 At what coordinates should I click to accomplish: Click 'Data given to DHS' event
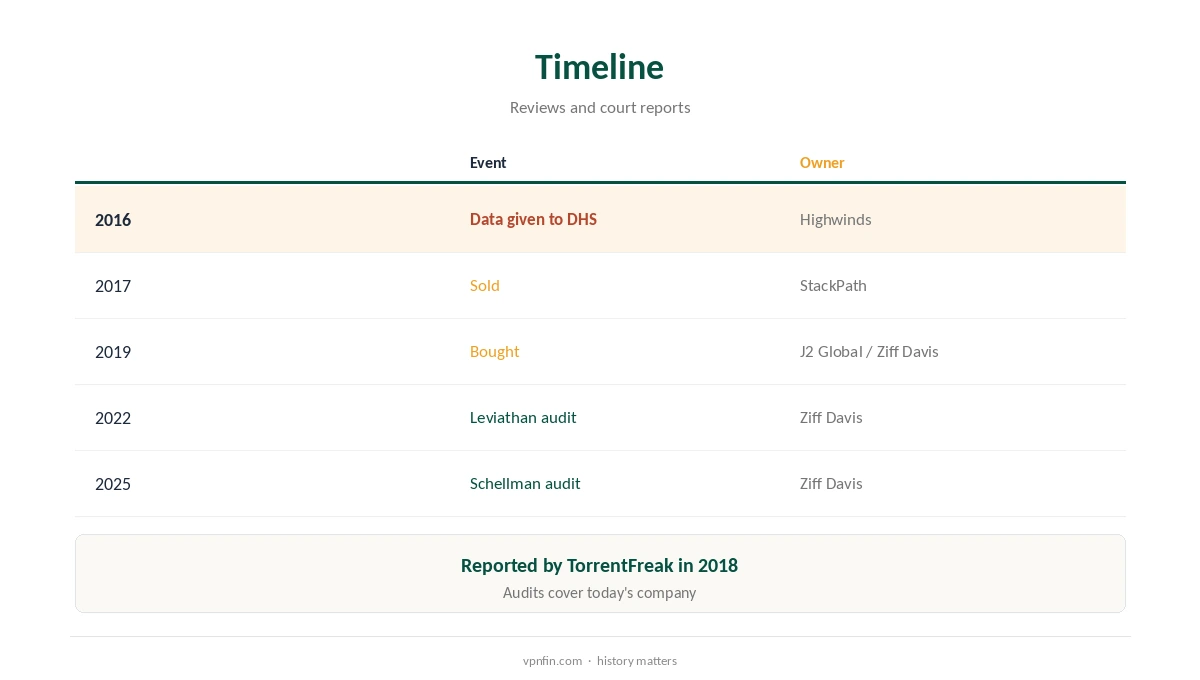[533, 219]
